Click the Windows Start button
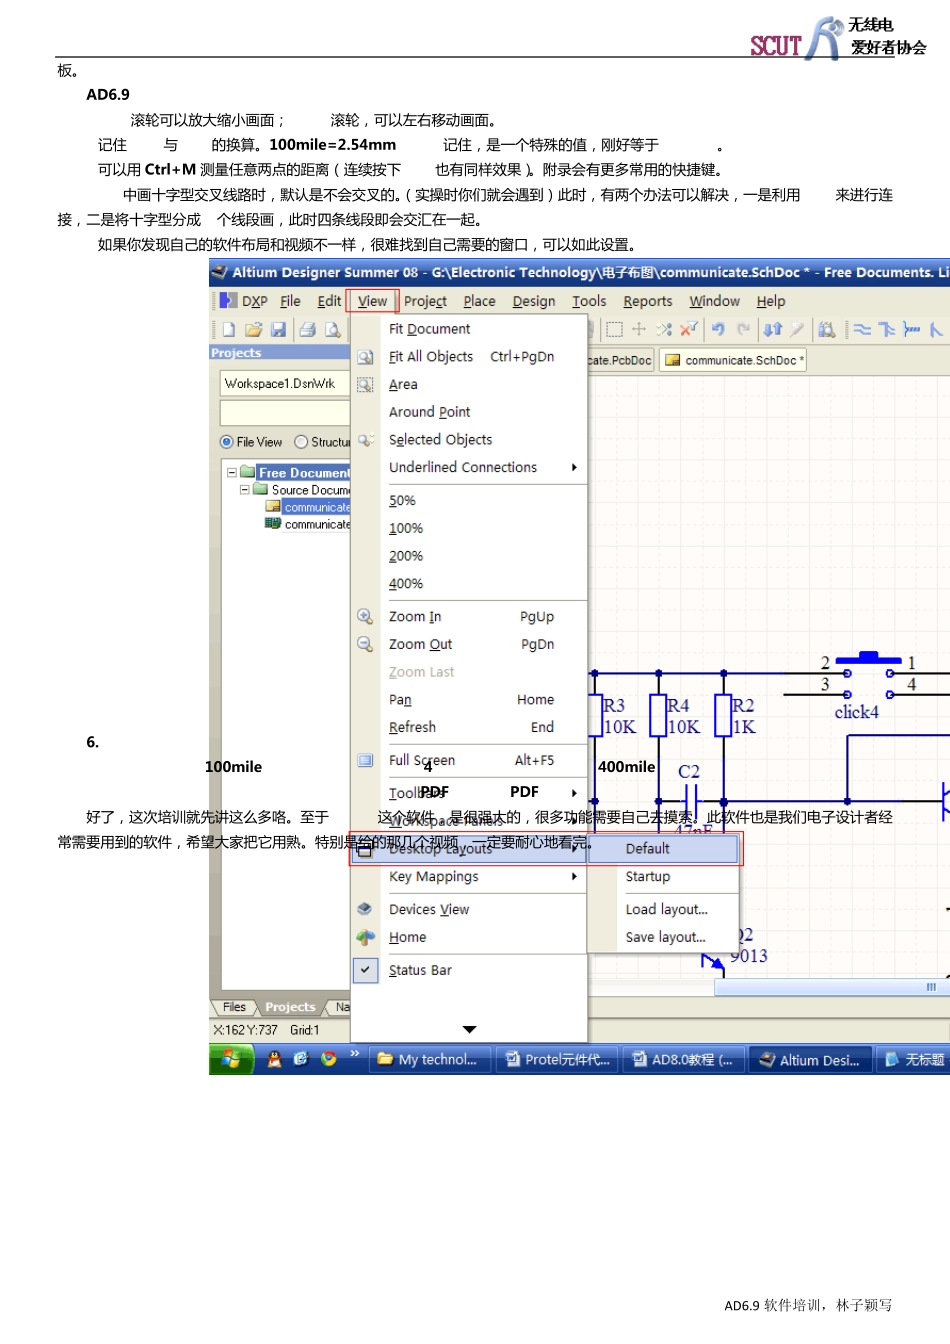Viewport: 950px width, 1344px height. click(231, 1059)
